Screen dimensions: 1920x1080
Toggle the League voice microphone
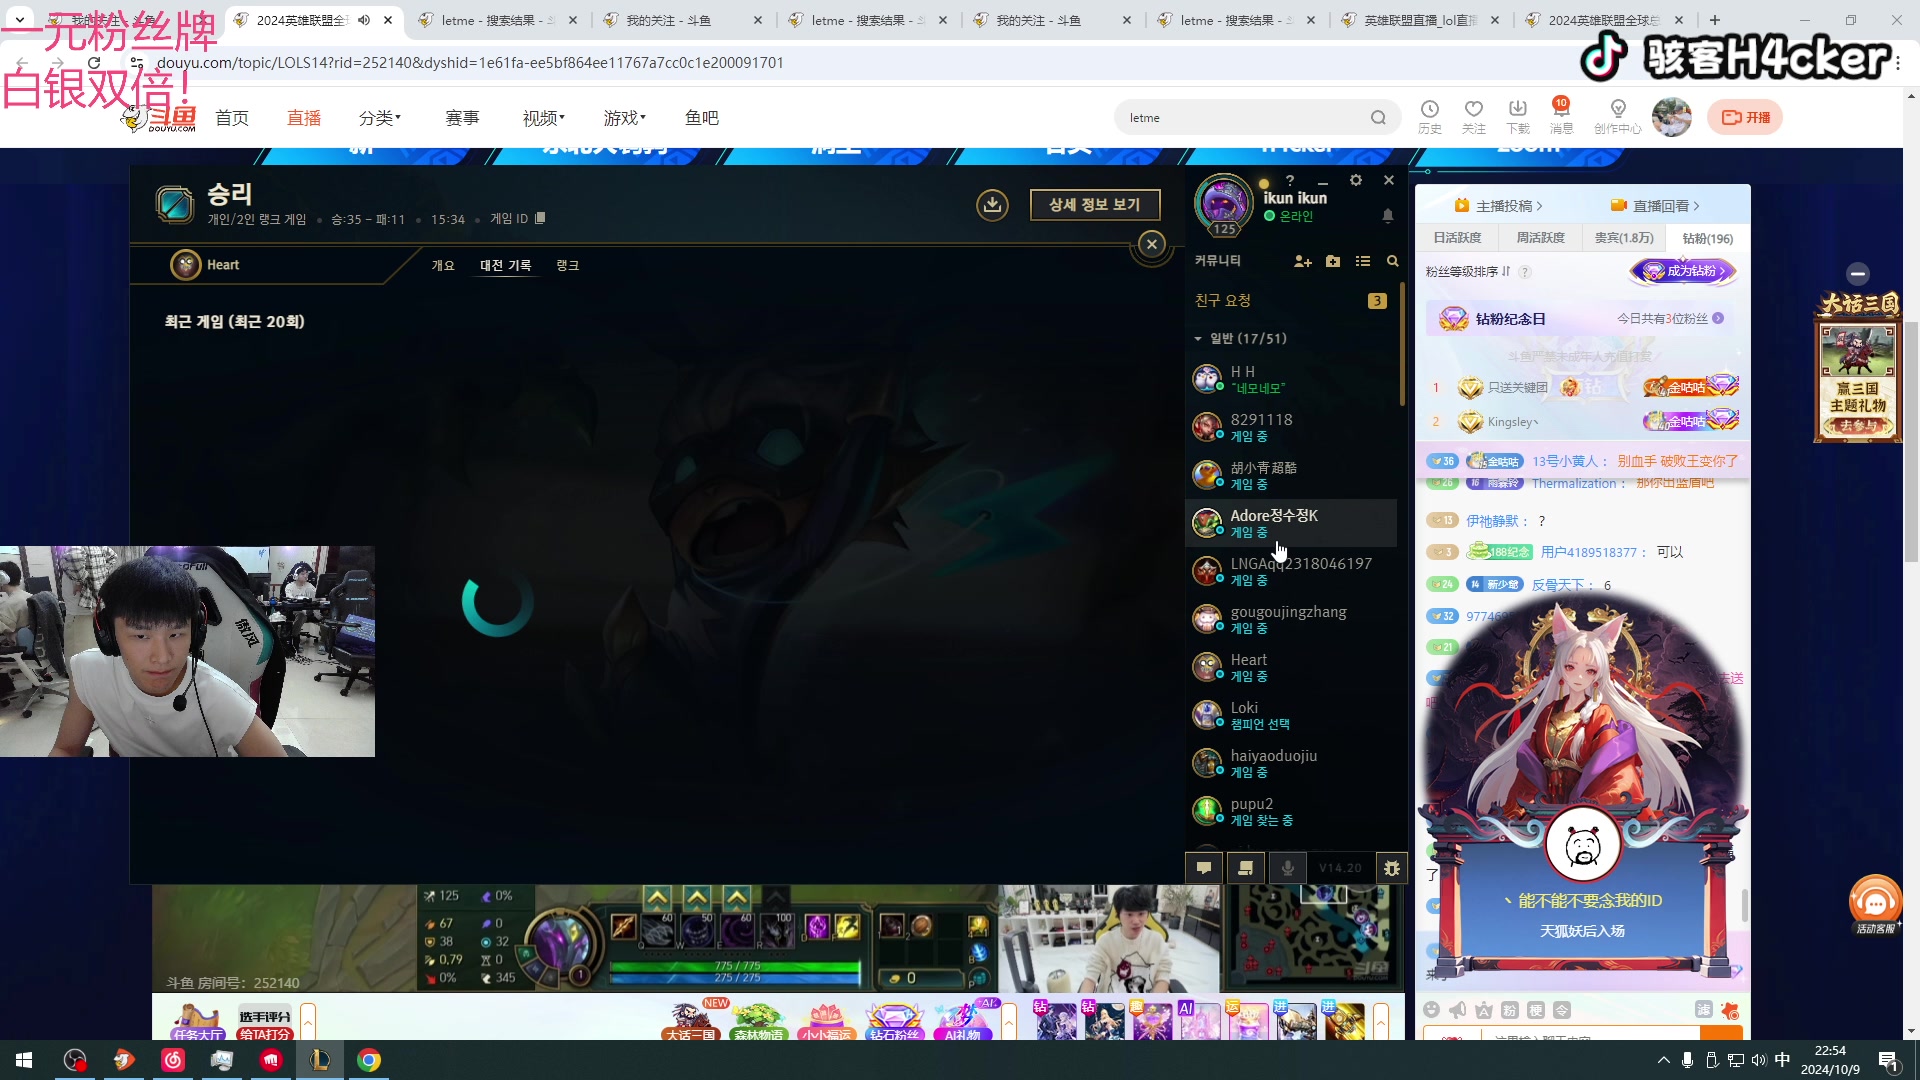pos(1288,868)
